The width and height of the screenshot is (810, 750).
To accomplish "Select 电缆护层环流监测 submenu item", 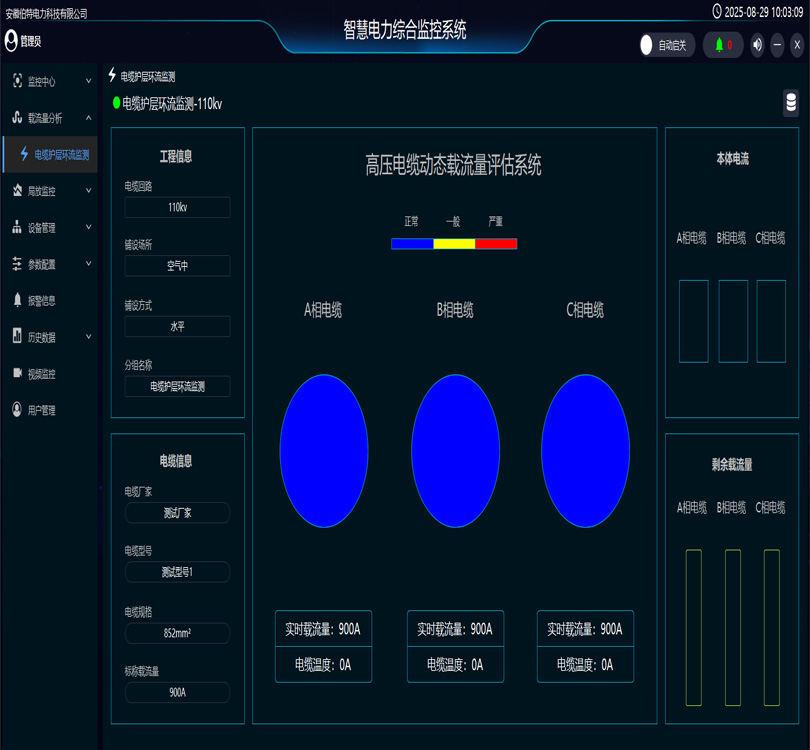I will pos(60,155).
